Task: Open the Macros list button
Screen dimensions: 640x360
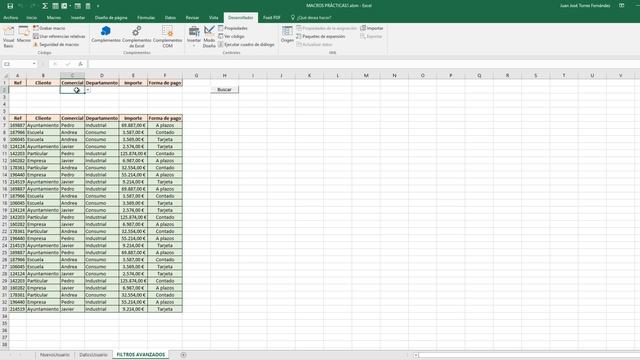Action: 24,34
